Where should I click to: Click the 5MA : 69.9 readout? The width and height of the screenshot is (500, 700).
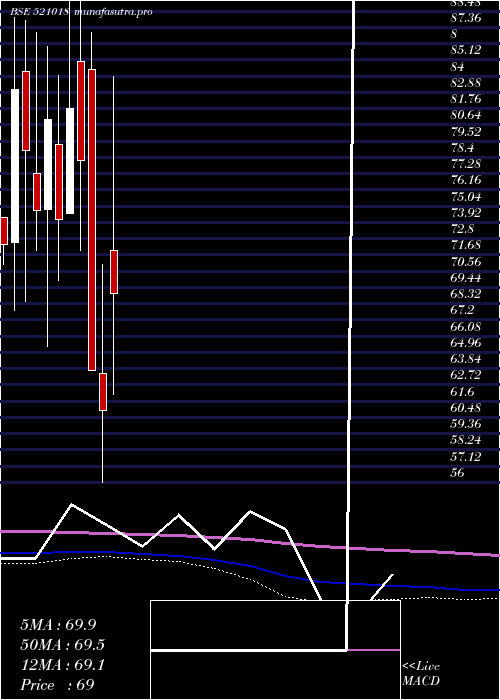coord(58,625)
